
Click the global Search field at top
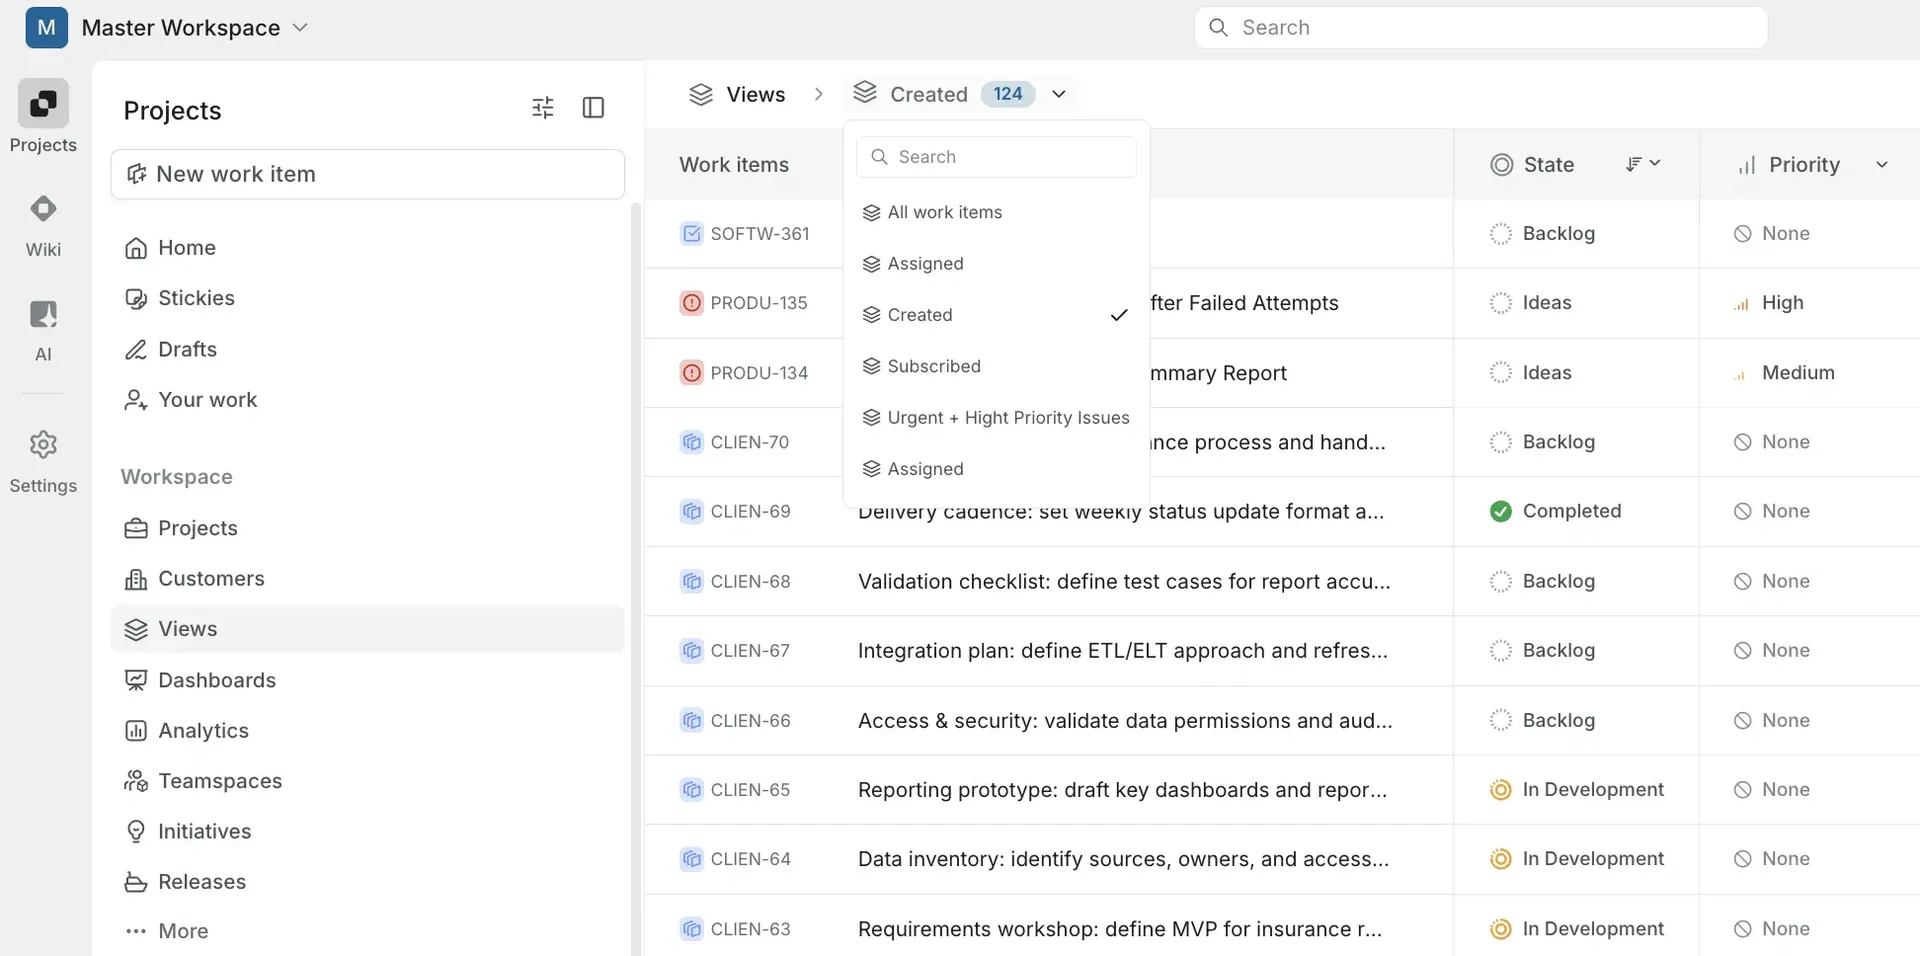click(1481, 27)
